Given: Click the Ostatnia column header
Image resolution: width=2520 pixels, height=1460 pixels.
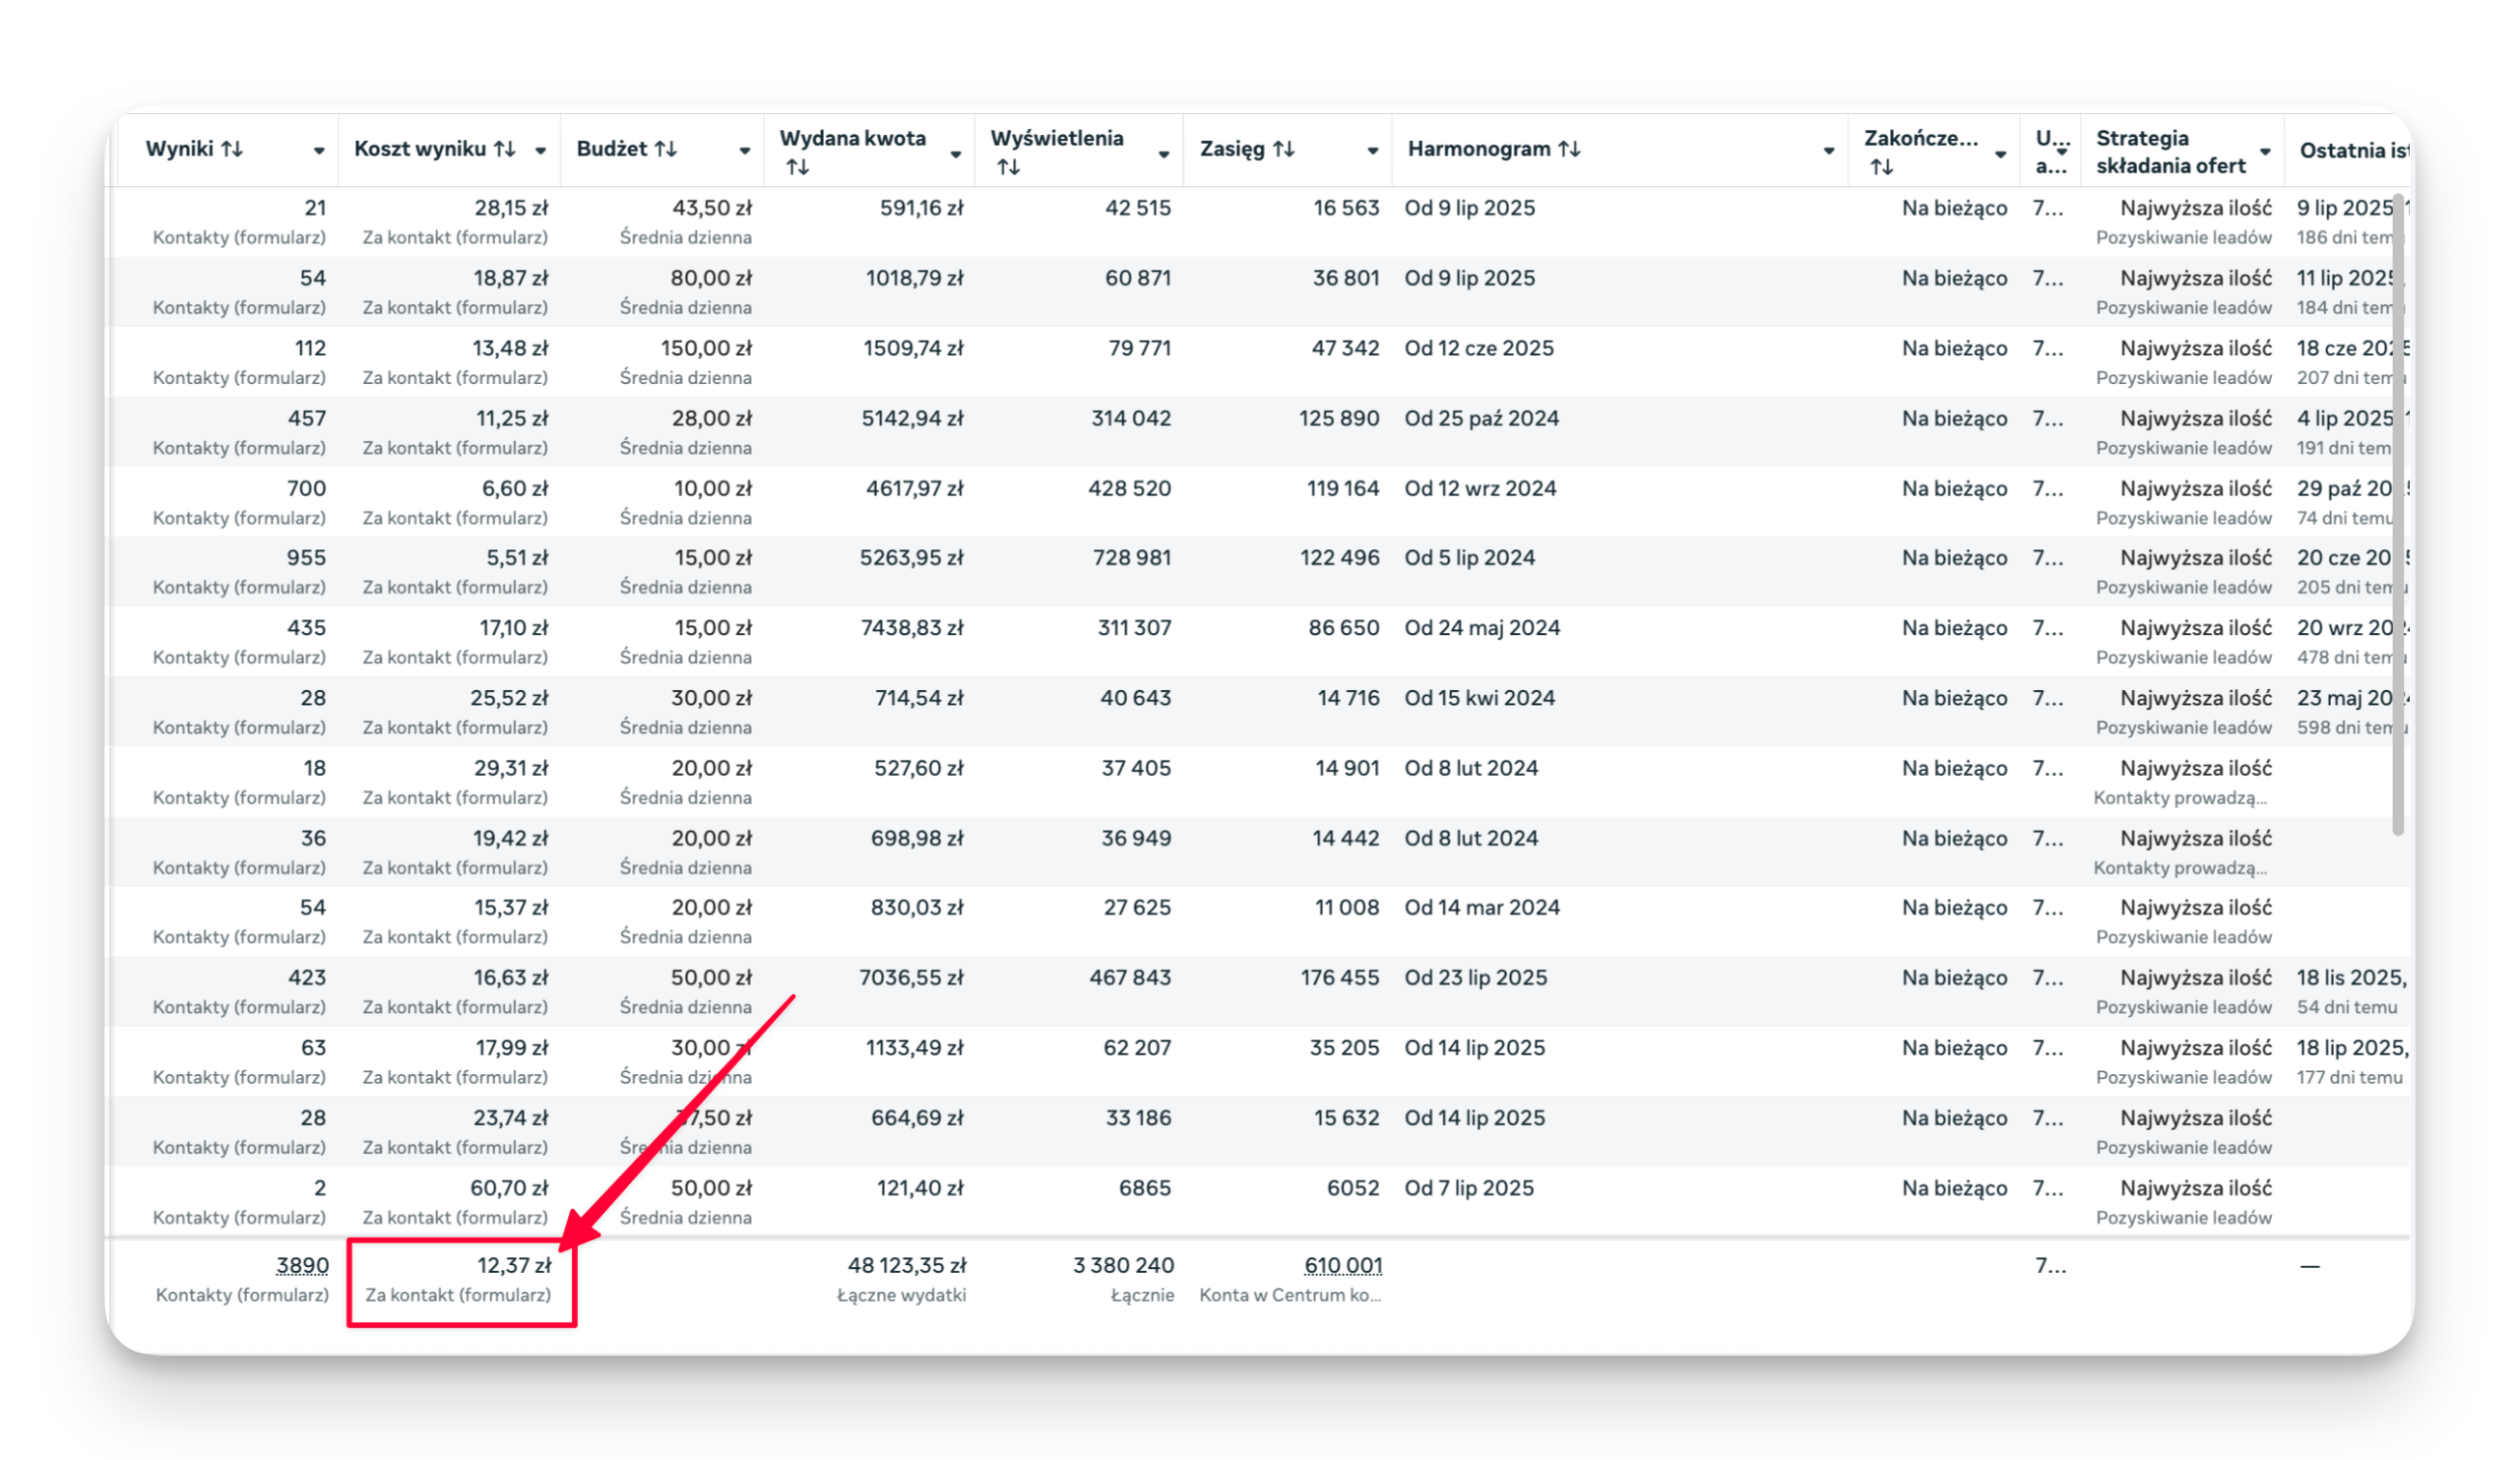Looking at the screenshot, I should 2350,151.
